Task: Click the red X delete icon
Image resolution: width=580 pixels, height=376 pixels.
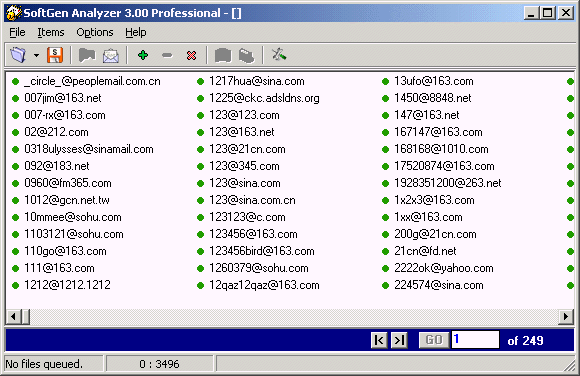Action: 191,56
